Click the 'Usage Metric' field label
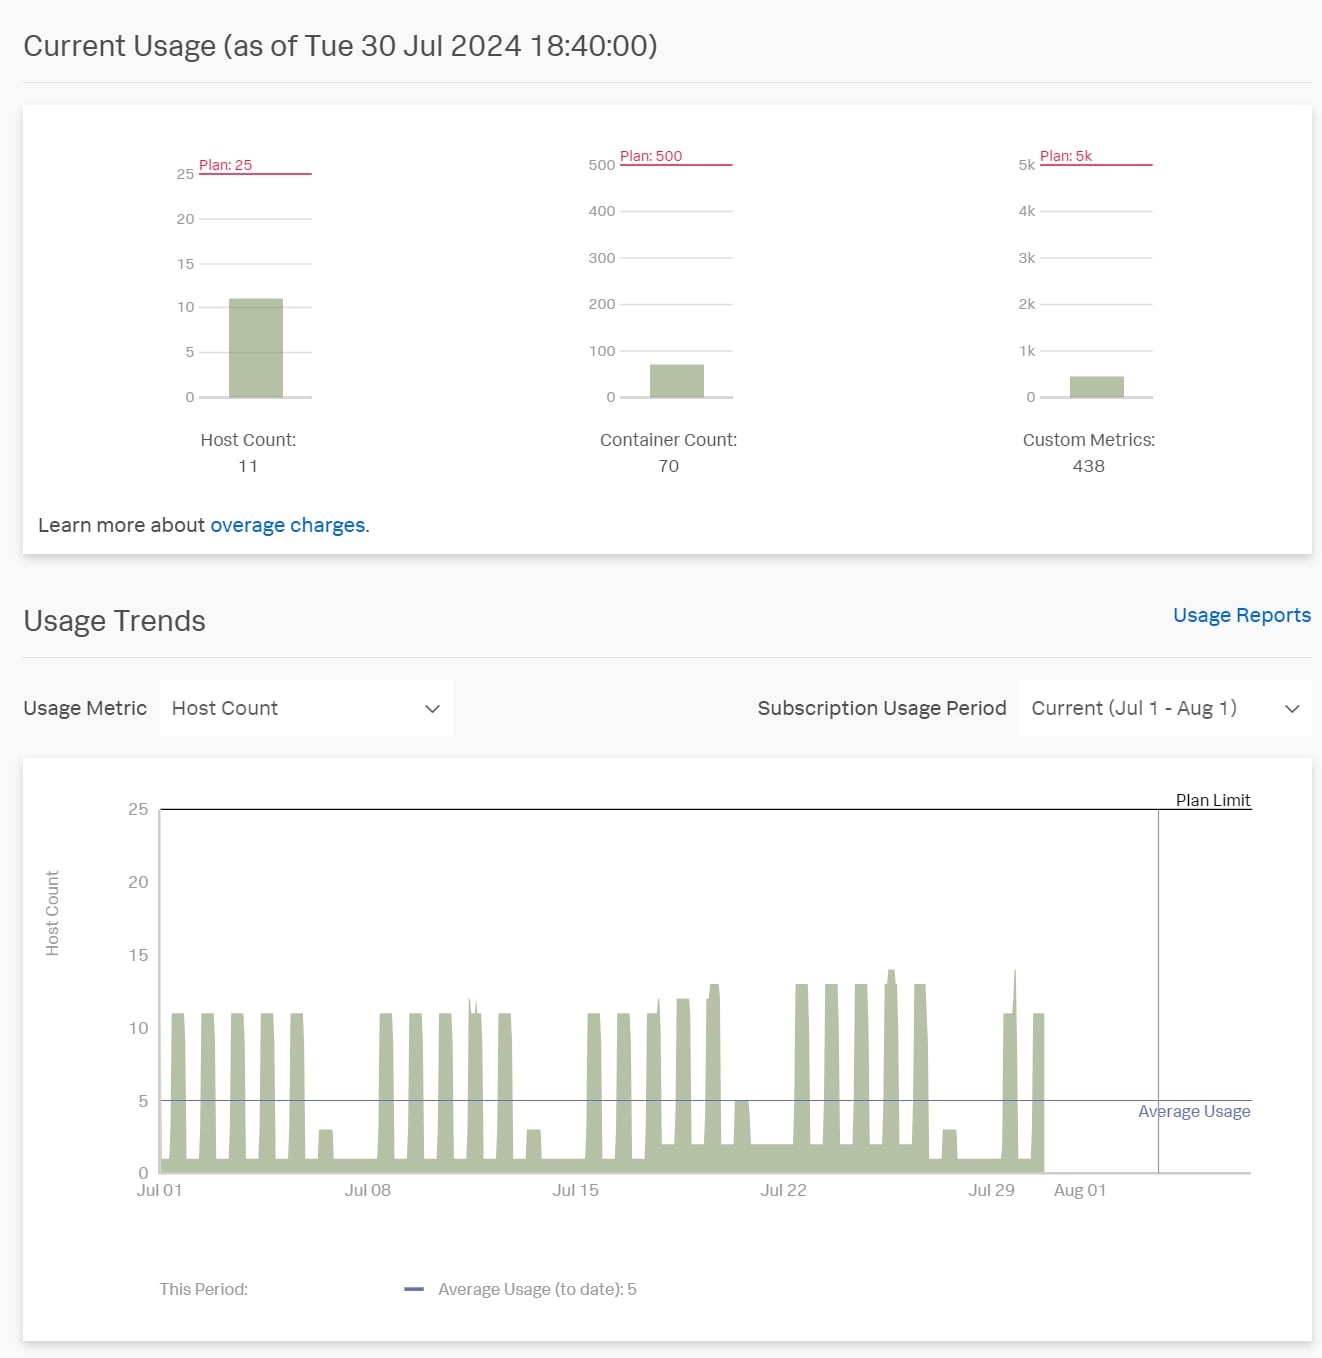The width and height of the screenshot is (1322, 1358). [x=85, y=708]
